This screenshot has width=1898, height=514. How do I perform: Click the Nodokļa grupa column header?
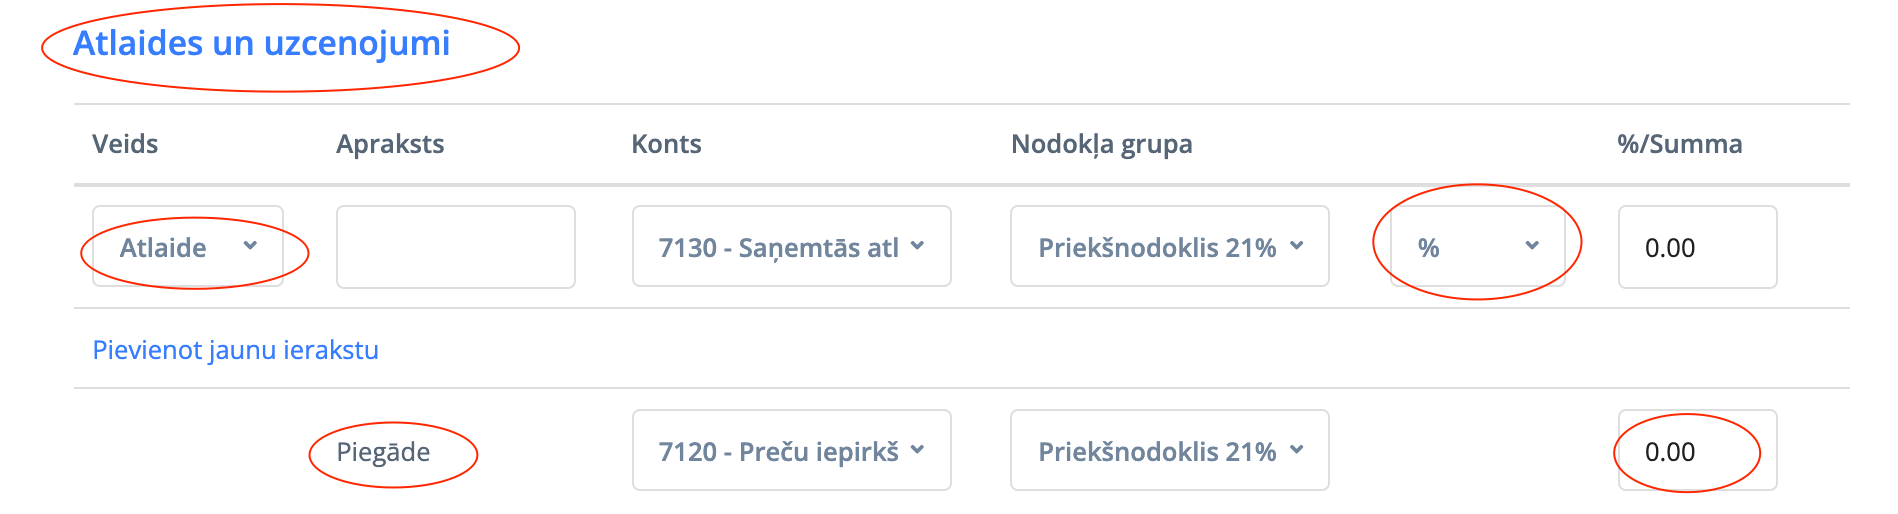(x=1101, y=144)
